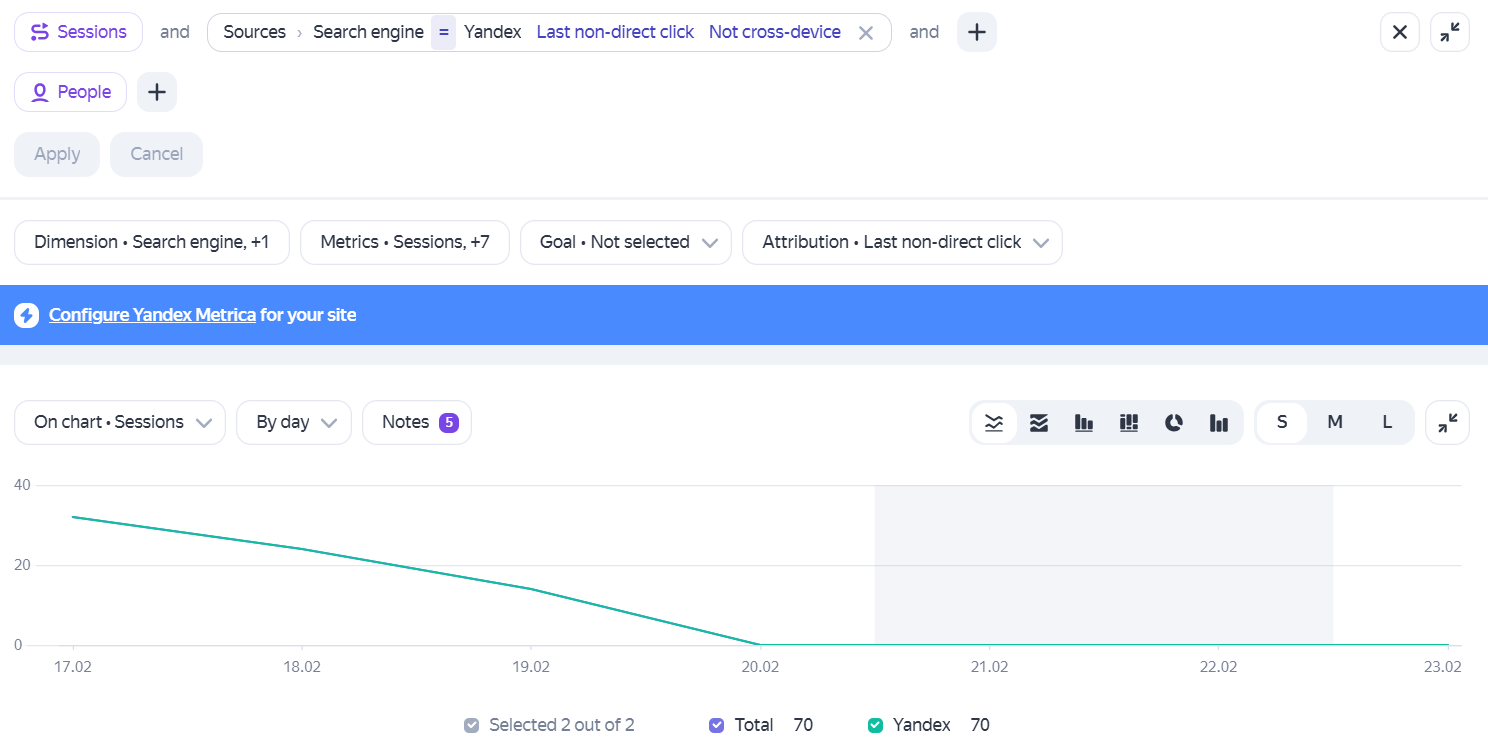Expand the Goal Not selected dropdown
This screenshot has height=750, width=1488.
[626, 242]
